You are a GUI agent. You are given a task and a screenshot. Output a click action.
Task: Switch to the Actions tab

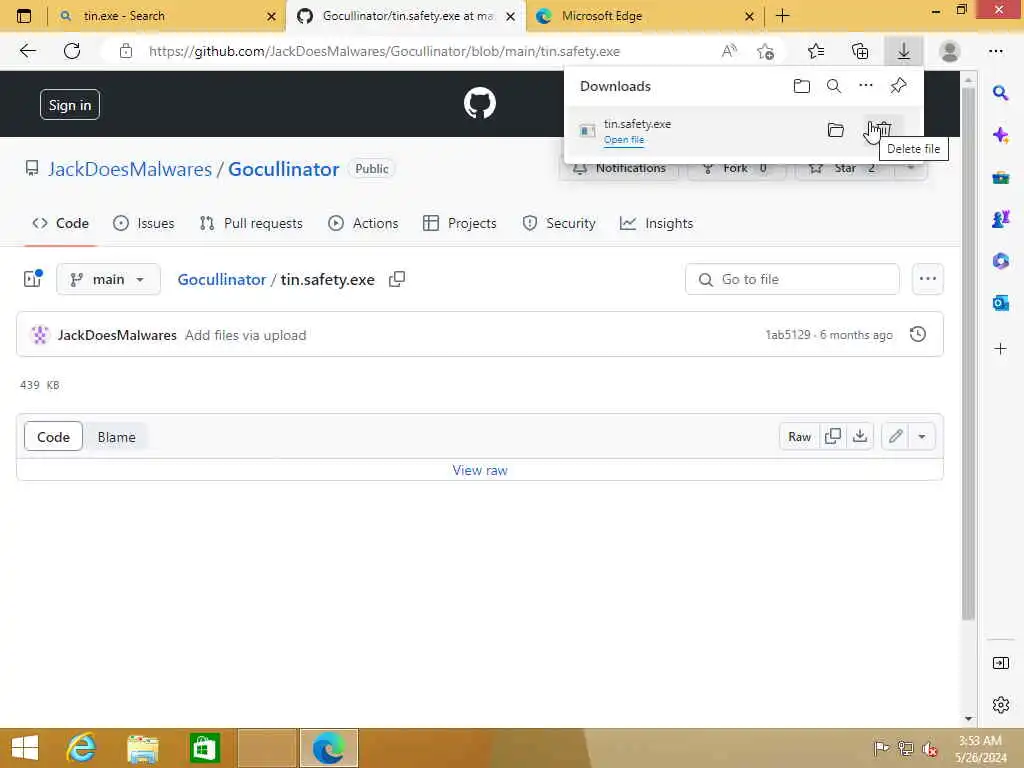pyautogui.click(x=363, y=223)
